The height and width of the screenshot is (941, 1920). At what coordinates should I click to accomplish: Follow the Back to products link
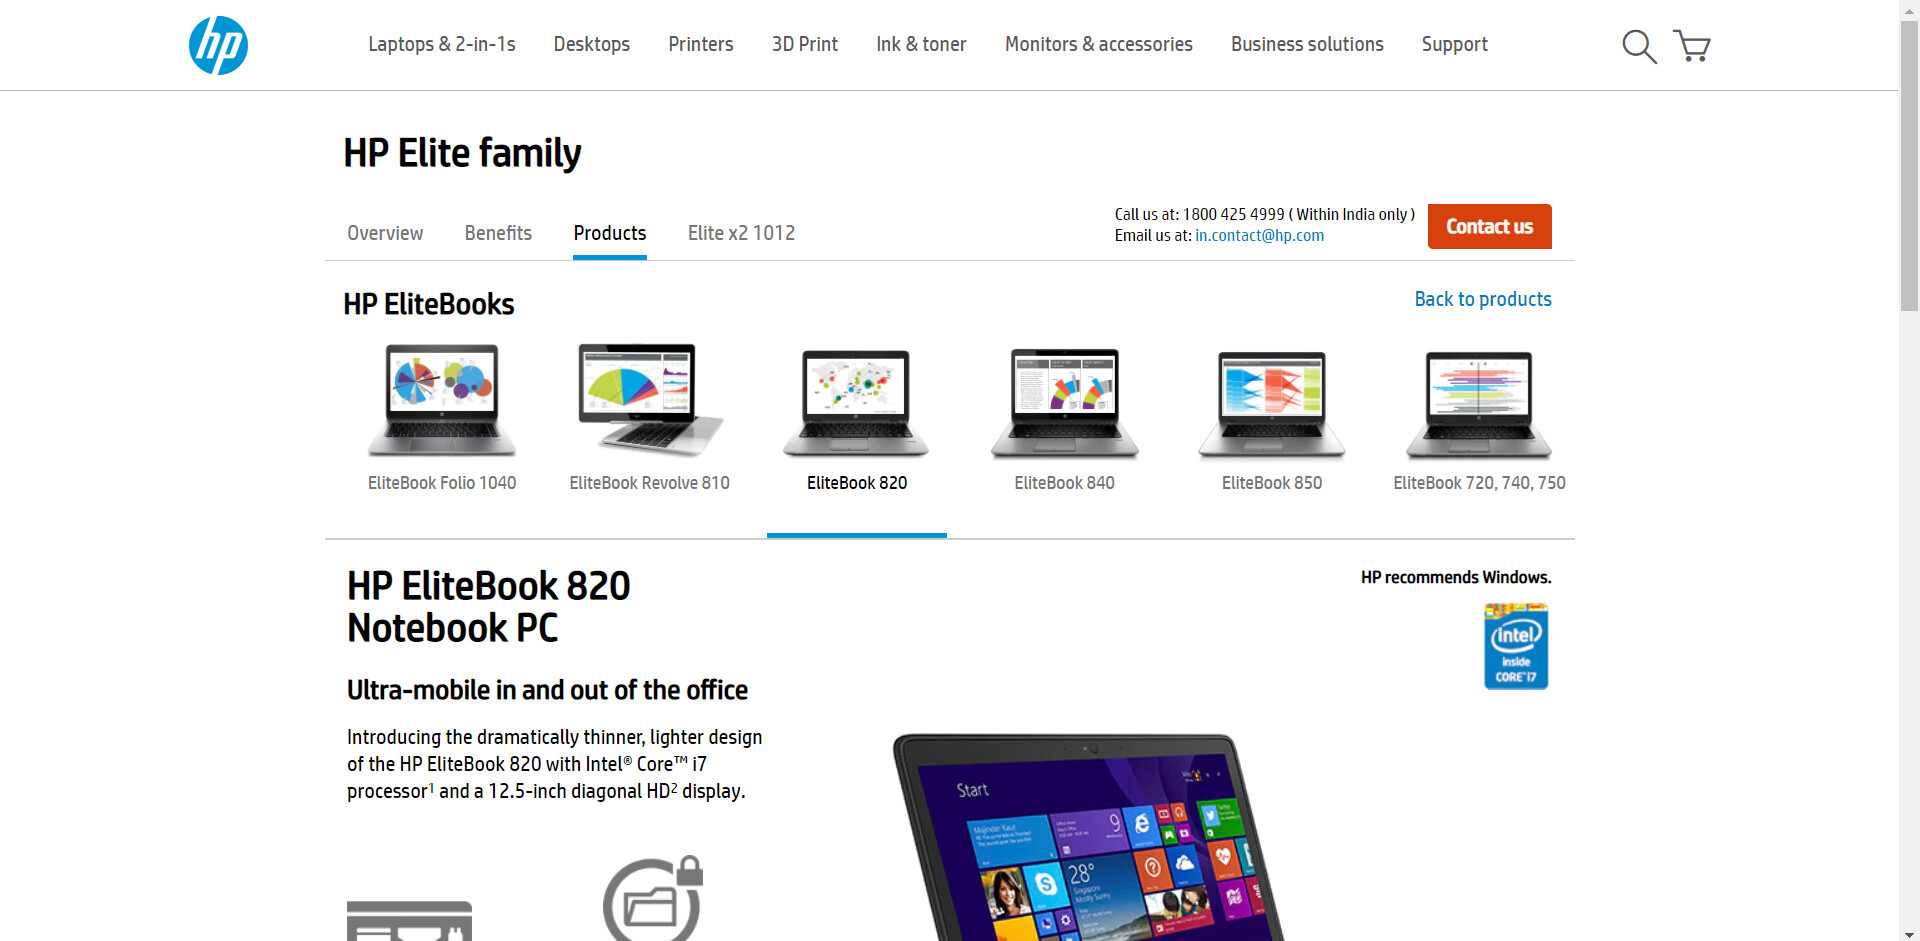pyautogui.click(x=1483, y=299)
